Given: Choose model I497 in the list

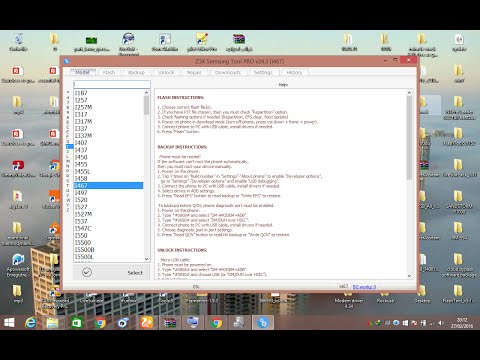Looking at the screenshot, I should (108, 193).
